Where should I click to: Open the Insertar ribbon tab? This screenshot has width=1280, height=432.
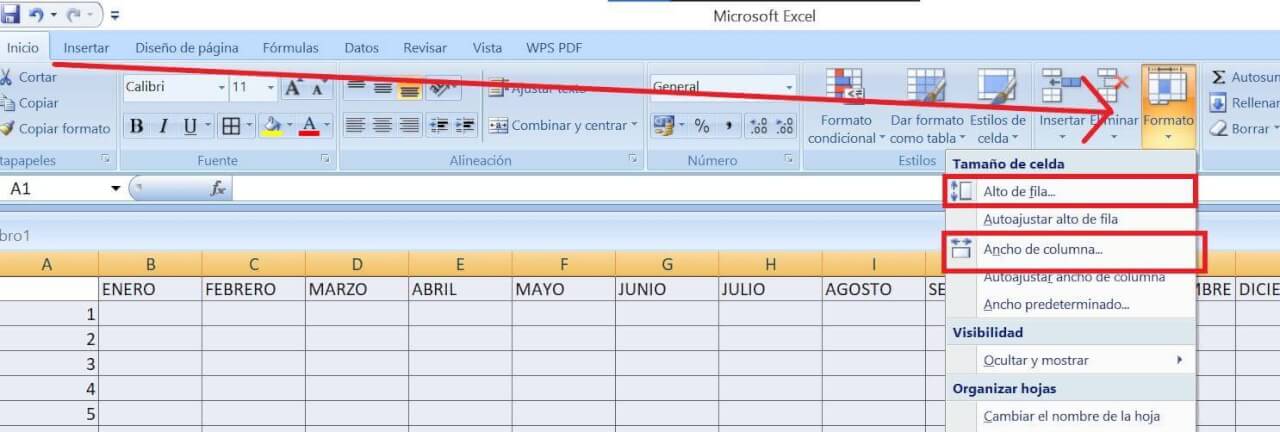pyautogui.click(x=86, y=47)
